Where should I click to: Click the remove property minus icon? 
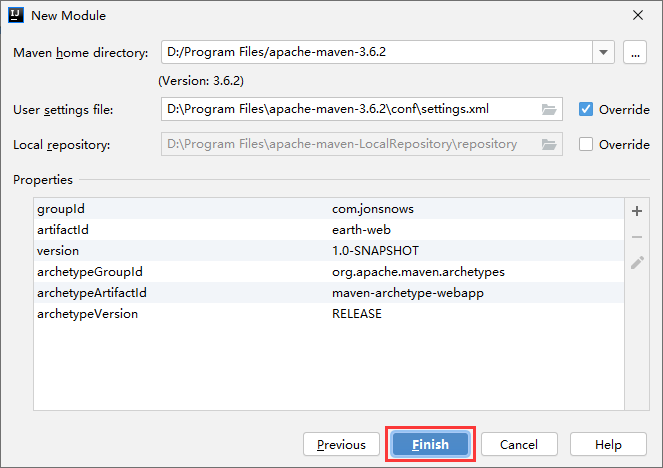pos(637,237)
